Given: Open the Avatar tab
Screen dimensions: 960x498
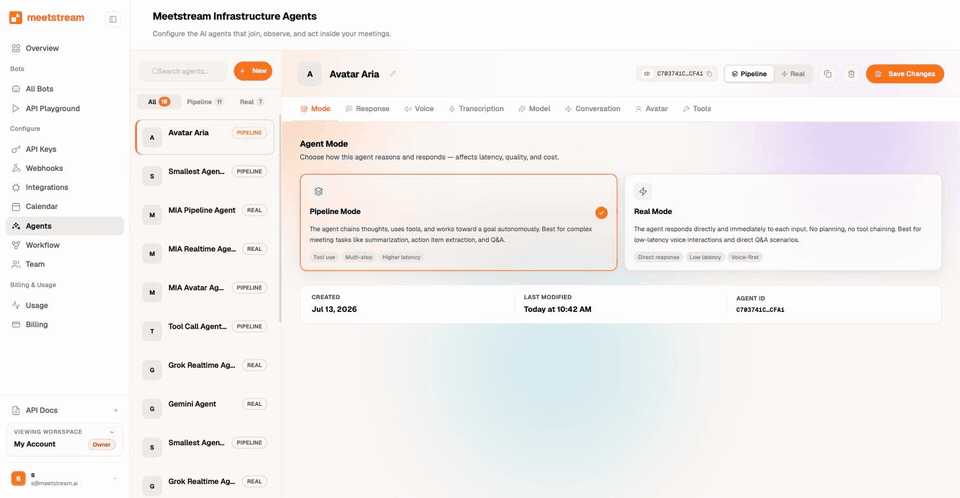Looking at the screenshot, I should click(x=651, y=108).
